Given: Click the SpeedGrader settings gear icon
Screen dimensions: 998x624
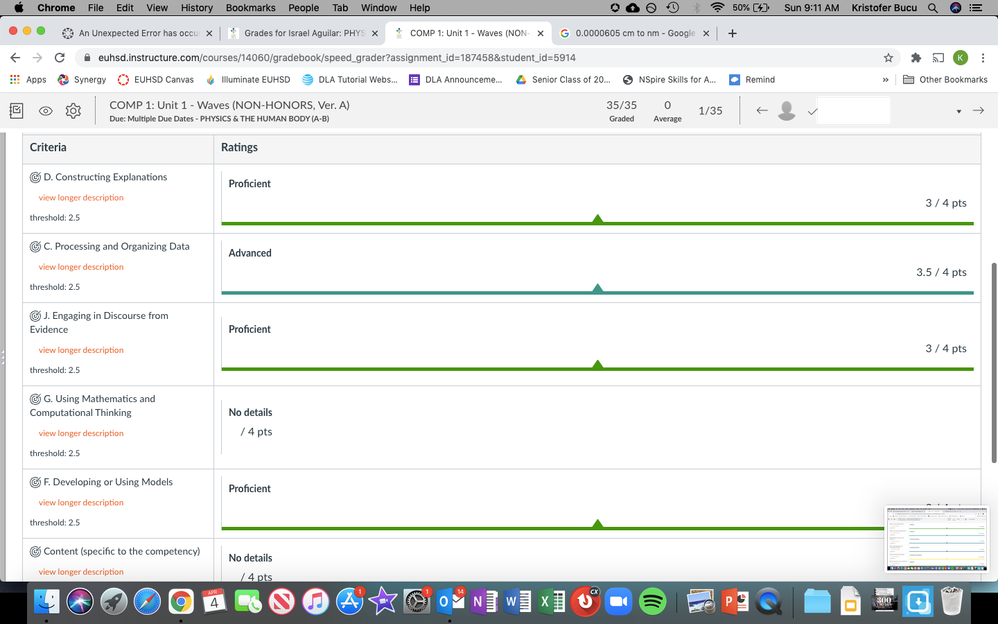Looking at the screenshot, I should click(x=73, y=111).
